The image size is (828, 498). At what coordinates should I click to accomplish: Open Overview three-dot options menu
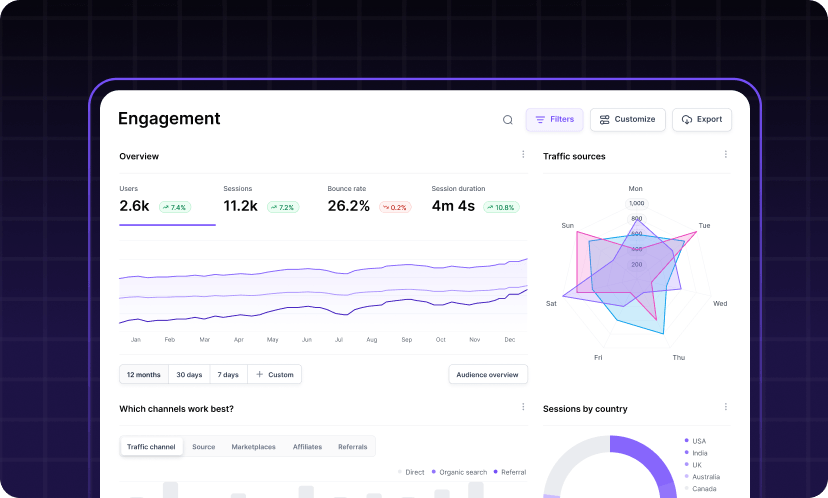(x=523, y=155)
